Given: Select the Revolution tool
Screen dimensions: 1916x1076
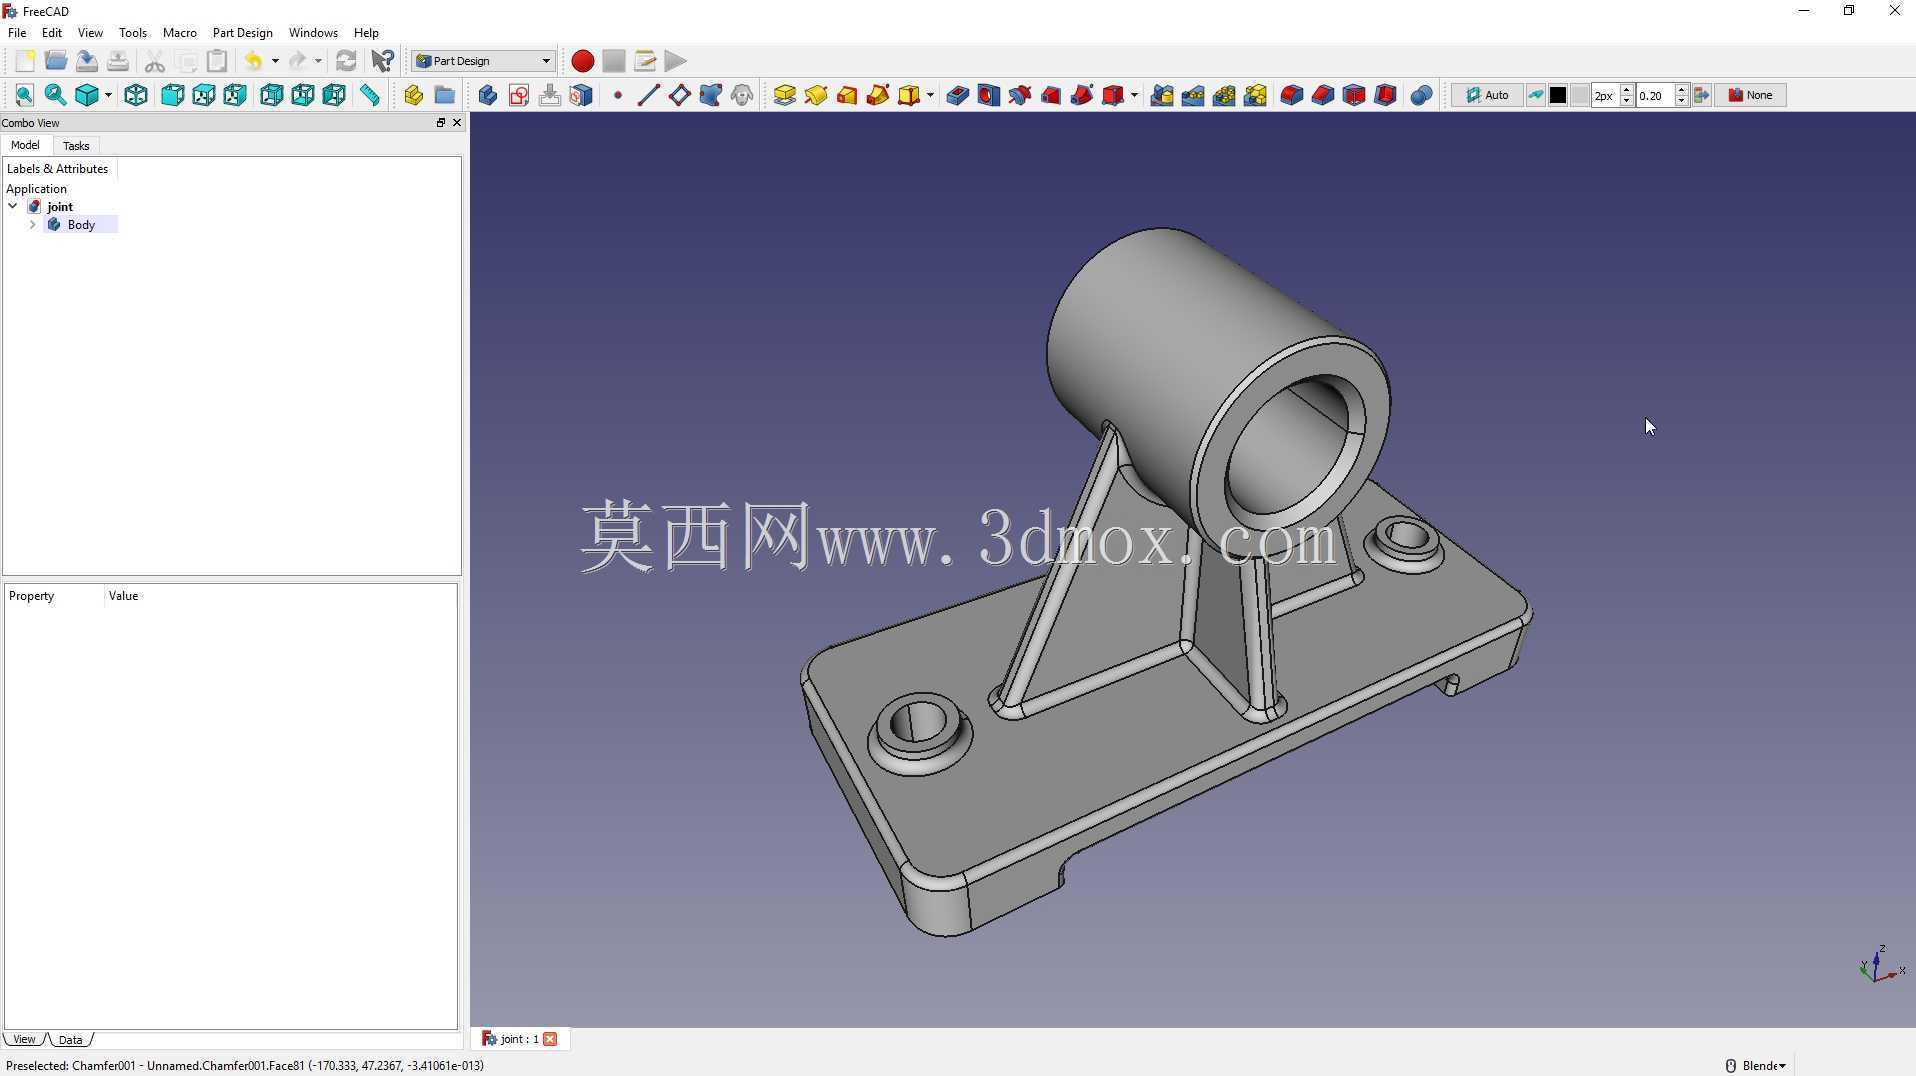Looking at the screenshot, I should point(816,95).
